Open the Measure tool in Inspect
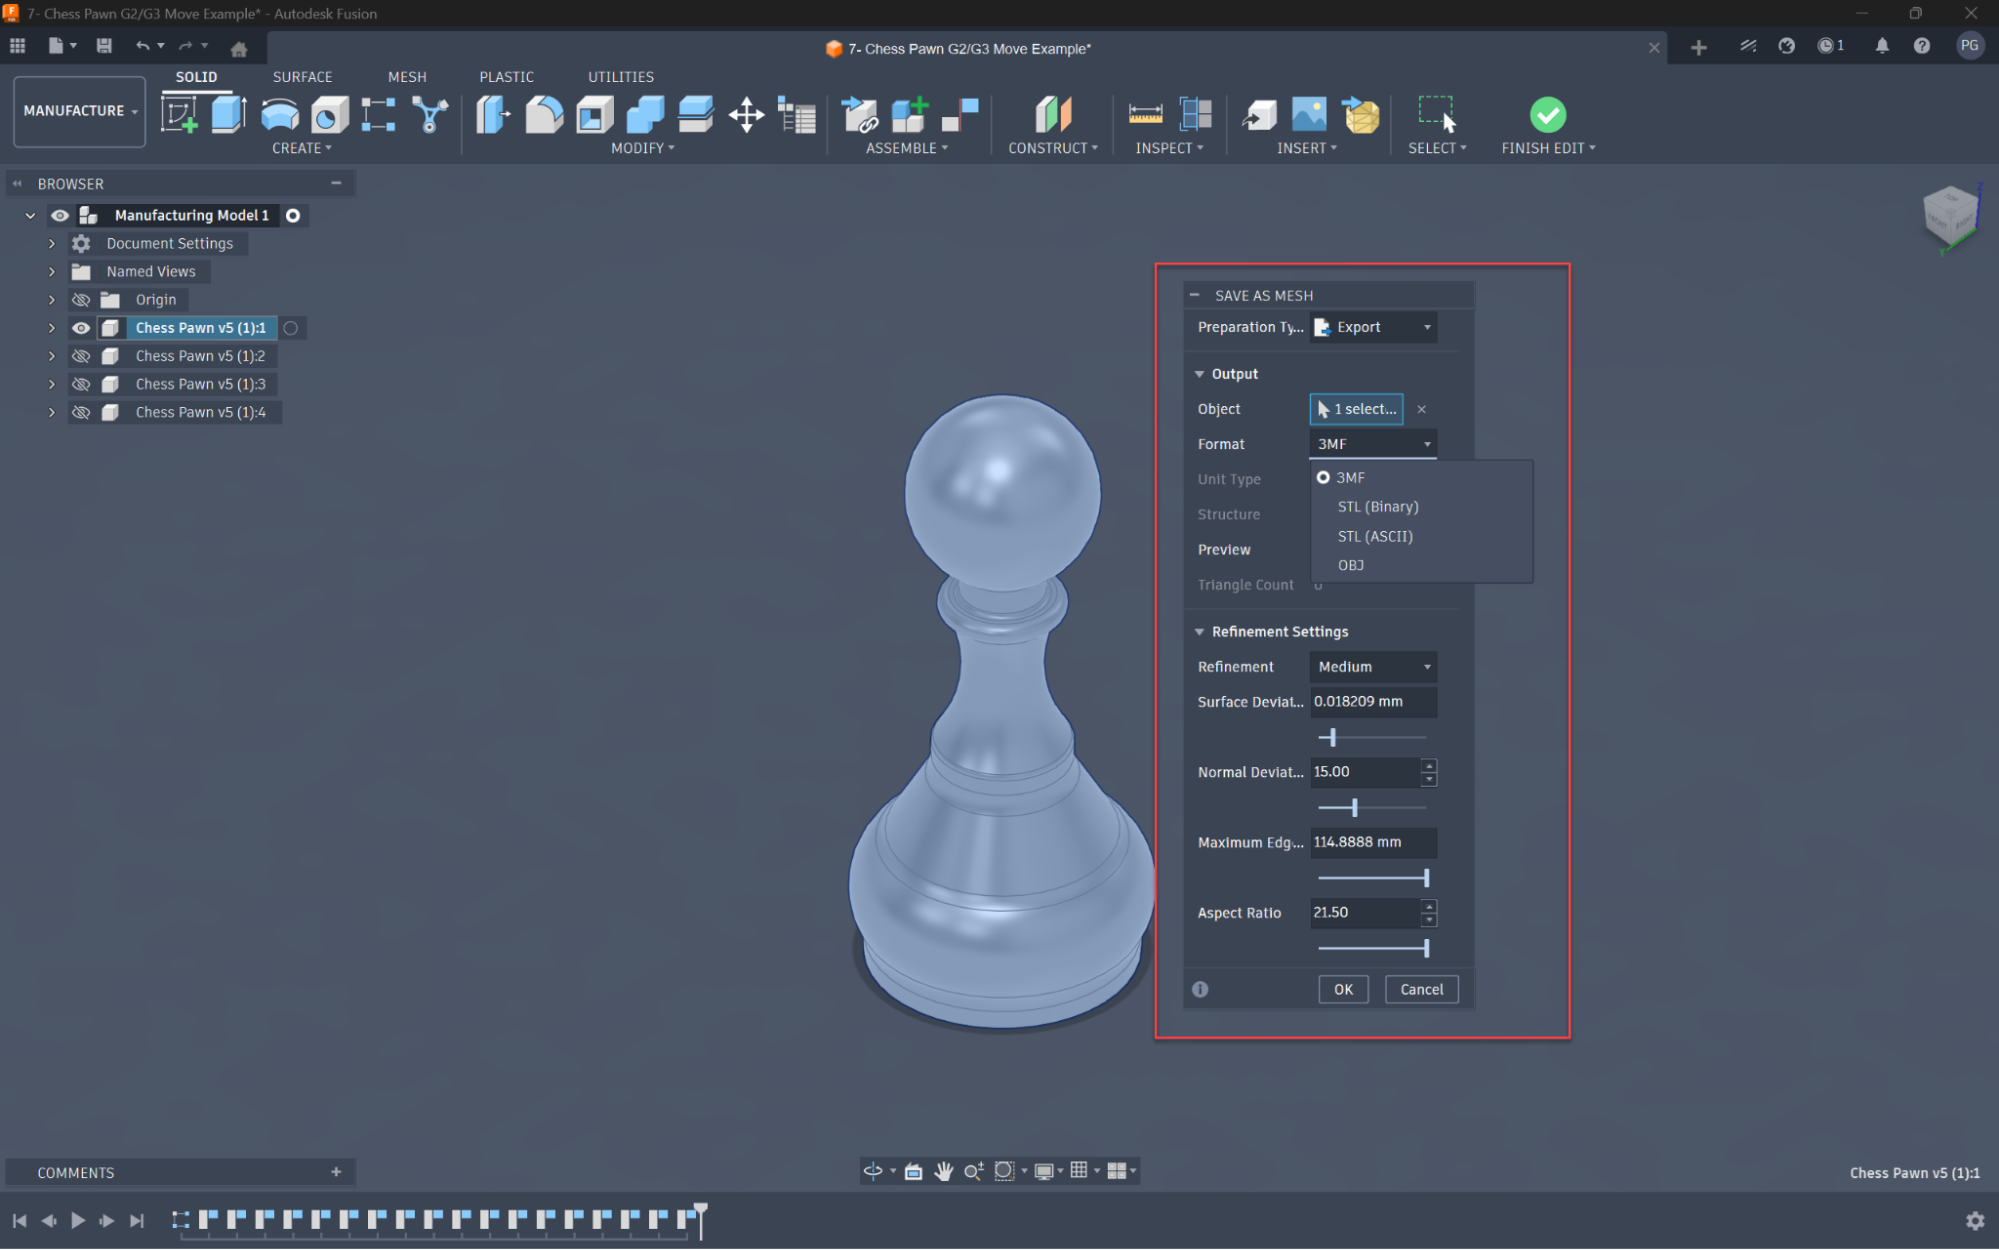This screenshot has width=1999, height=1250. [1145, 115]
